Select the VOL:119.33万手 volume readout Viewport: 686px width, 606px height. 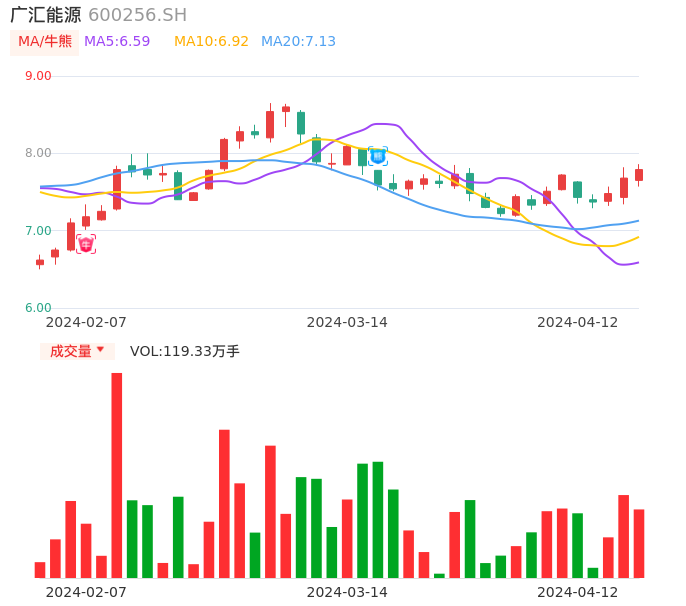[x=185, y=351]
